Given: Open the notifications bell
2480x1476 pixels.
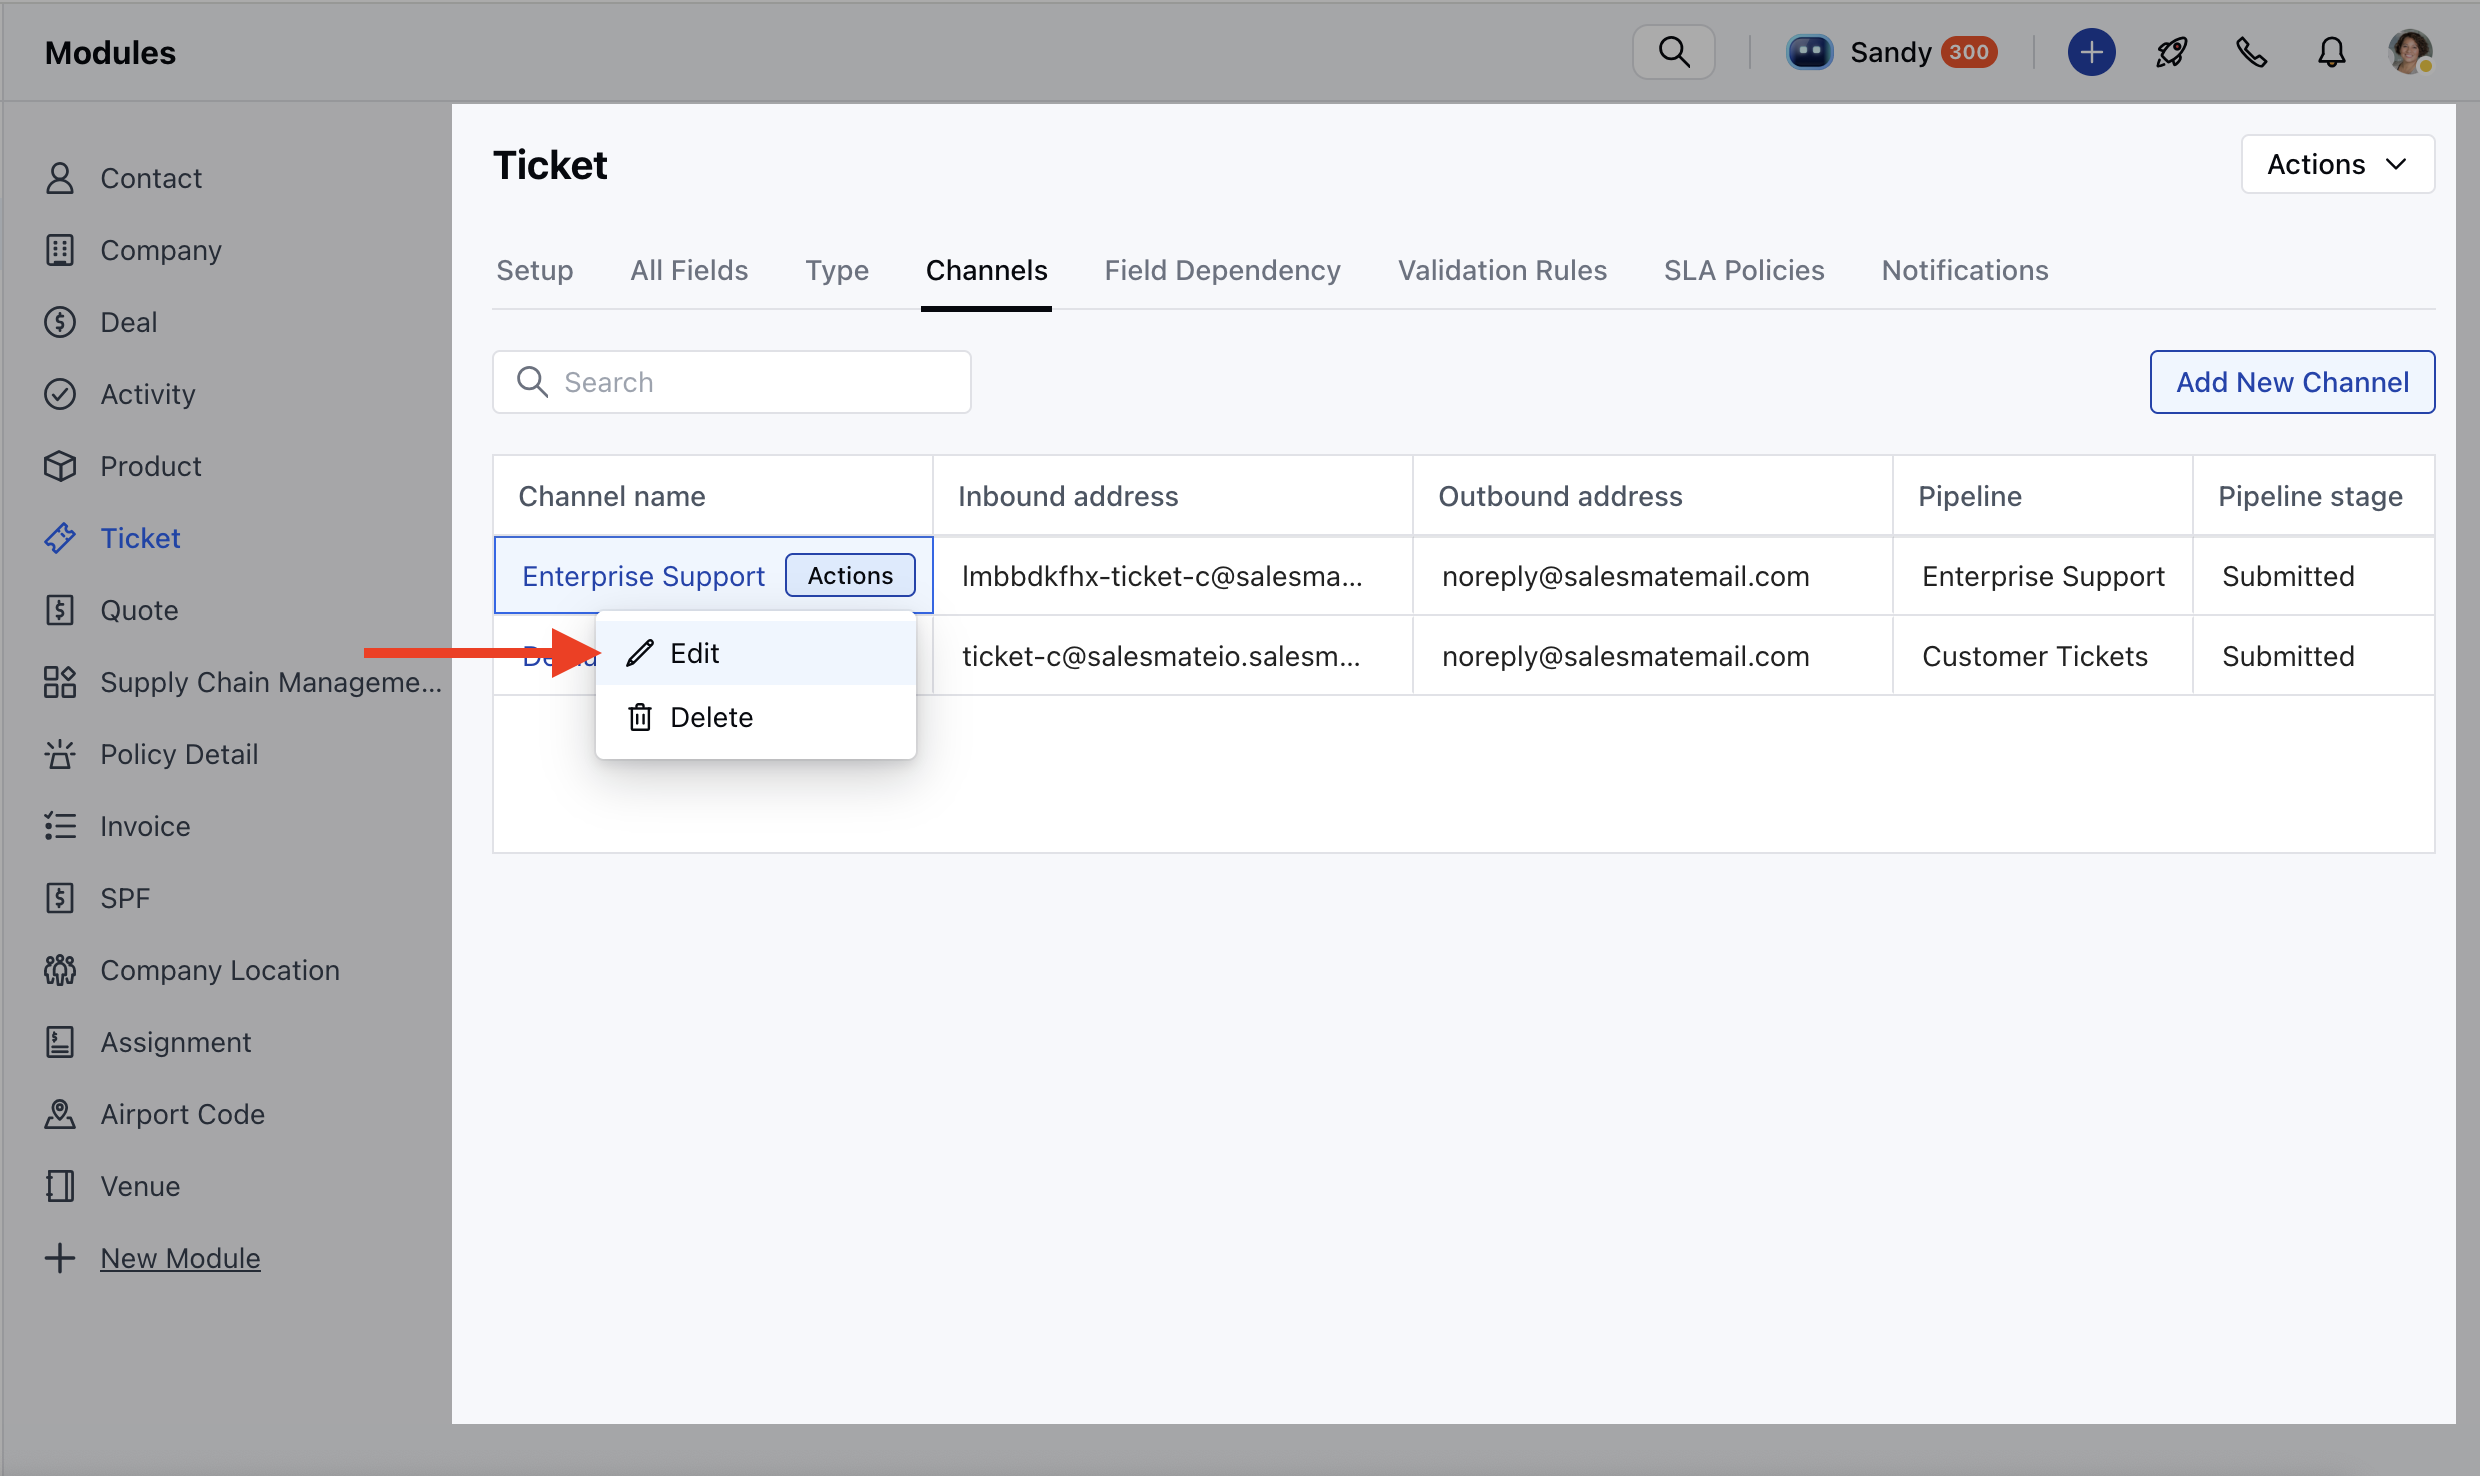Looking at the screenshot, I should click(2331, 52).
